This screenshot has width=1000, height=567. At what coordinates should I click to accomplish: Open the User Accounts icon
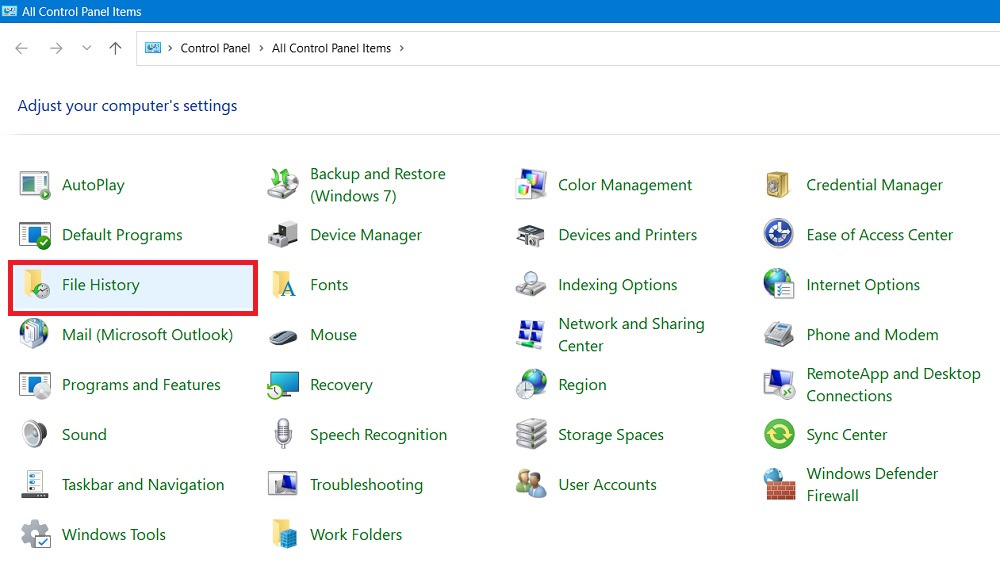tap(531, 485)
